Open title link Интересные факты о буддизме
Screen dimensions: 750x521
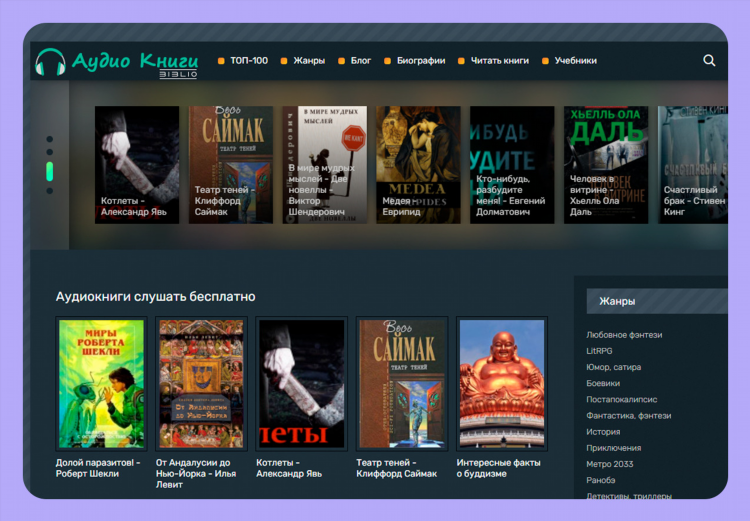point(498,468)
